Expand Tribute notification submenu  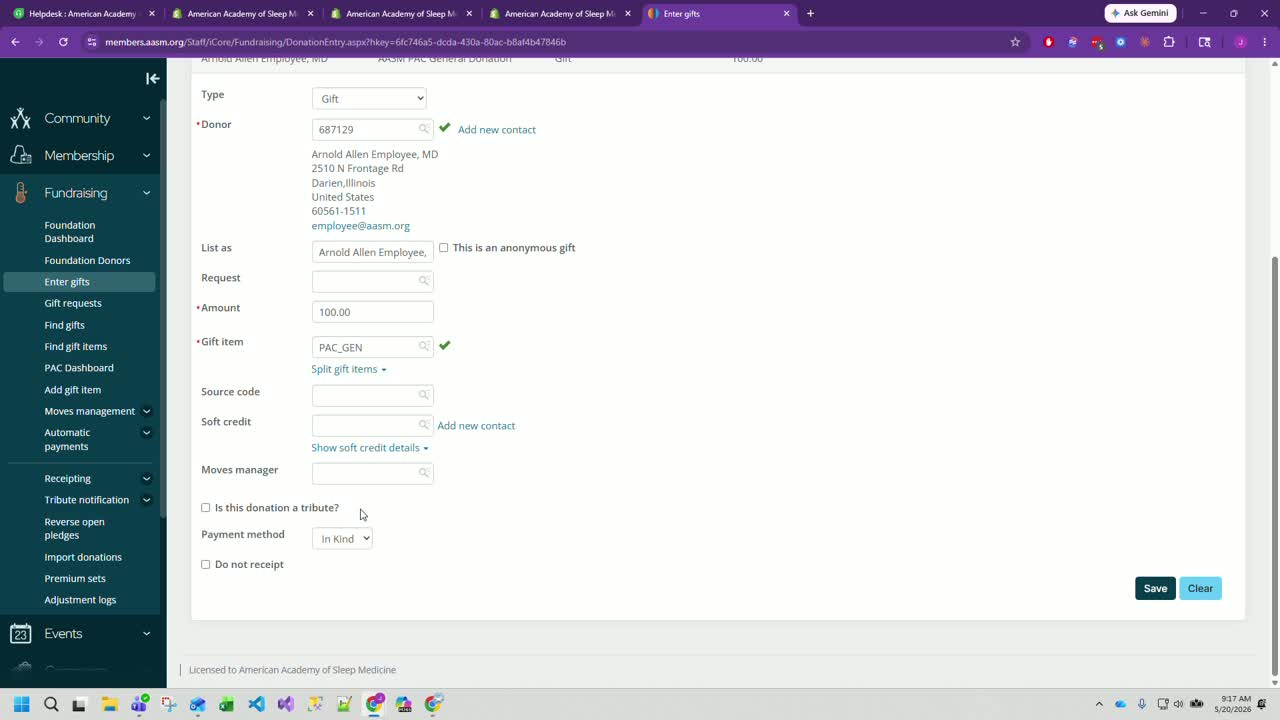pos(146,500)
